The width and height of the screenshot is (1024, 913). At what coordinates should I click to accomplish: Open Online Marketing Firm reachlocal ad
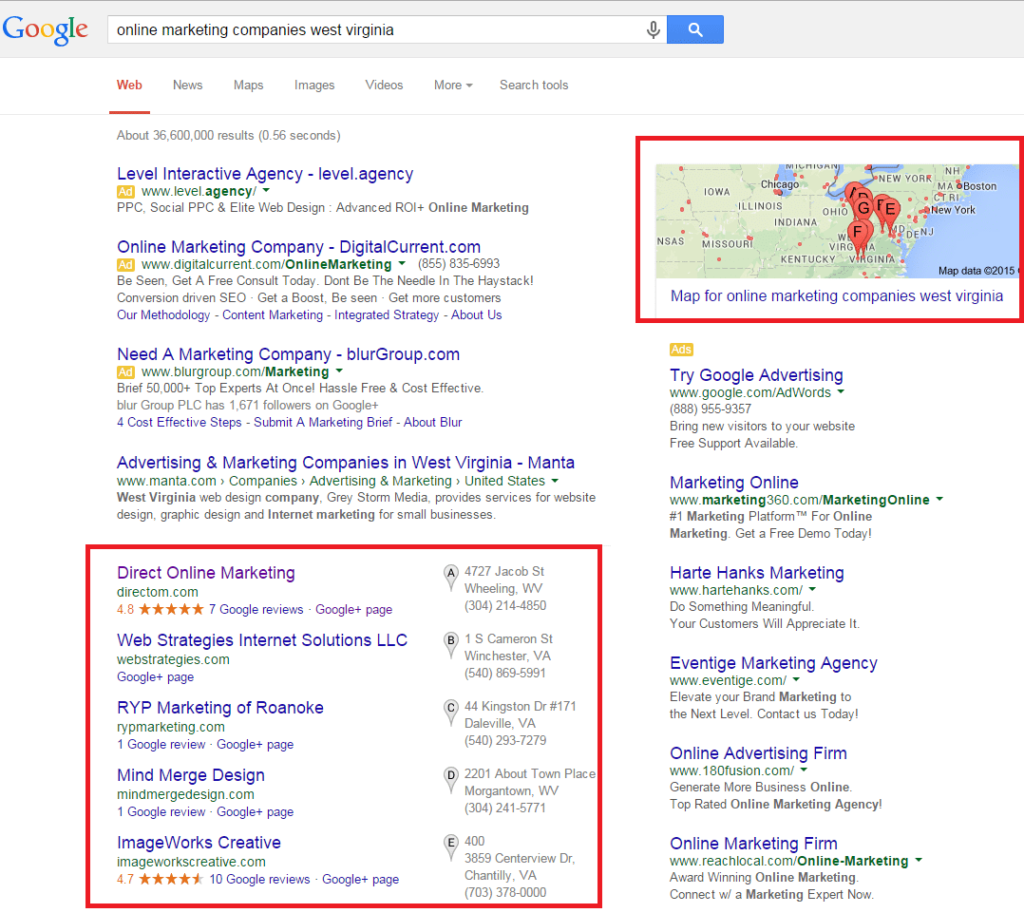click(754, 843)
